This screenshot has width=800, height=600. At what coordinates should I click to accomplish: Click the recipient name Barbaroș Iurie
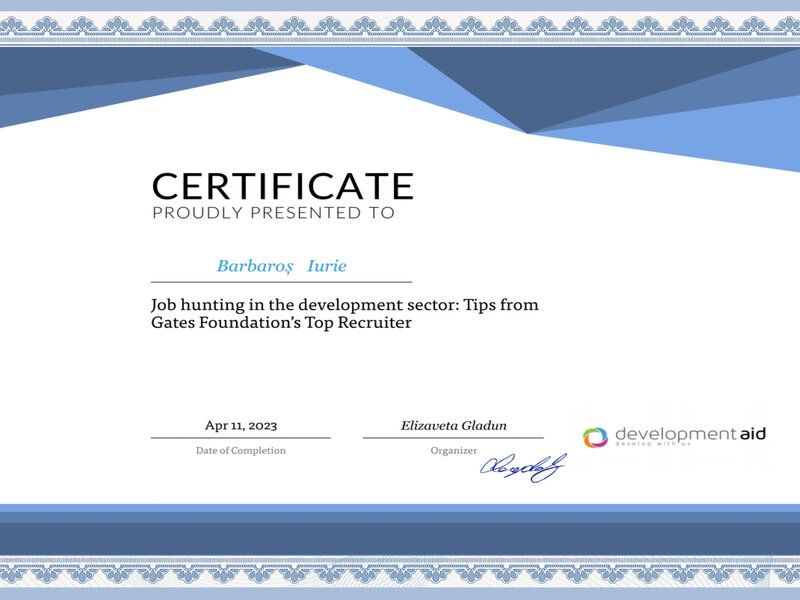281,266
